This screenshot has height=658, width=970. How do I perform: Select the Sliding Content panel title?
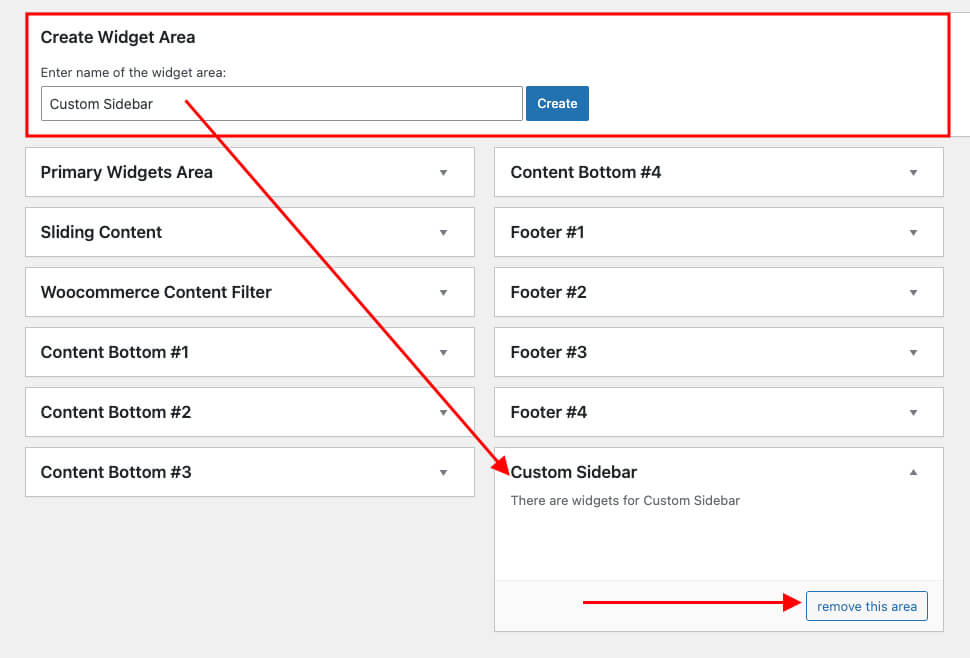click(x=101, y=232)
